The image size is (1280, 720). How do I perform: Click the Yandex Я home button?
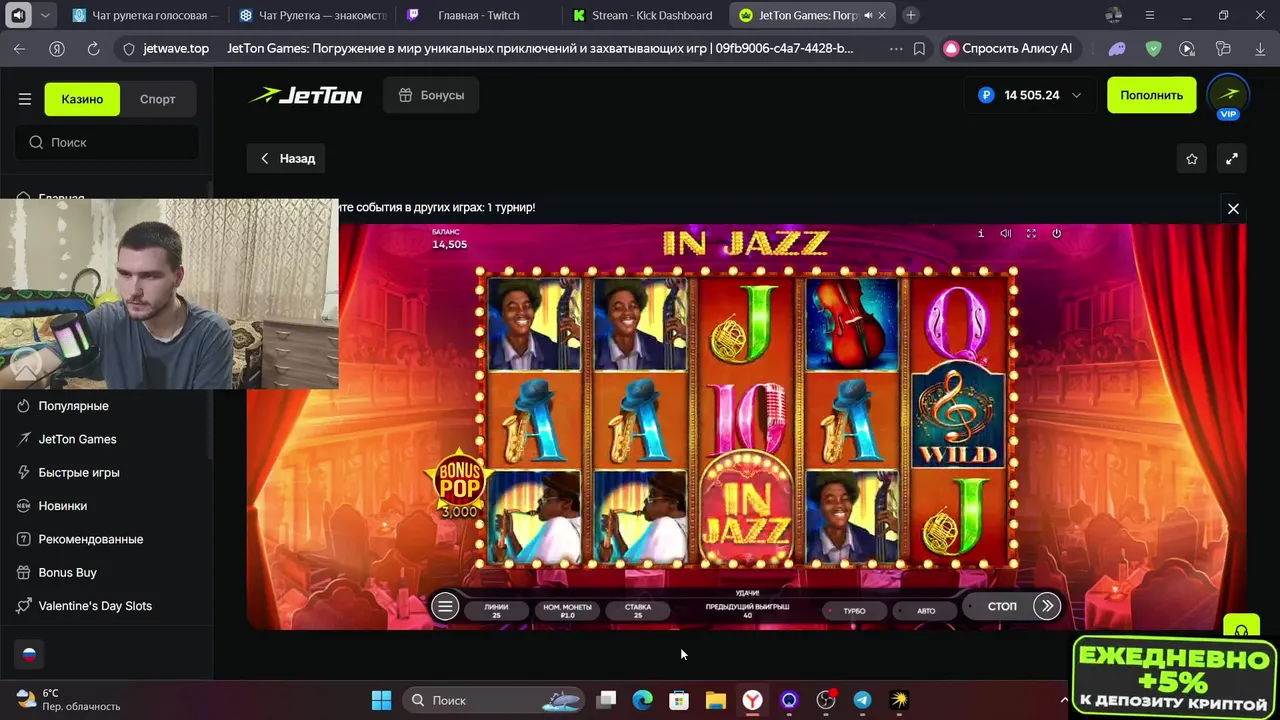pos(57,48)
